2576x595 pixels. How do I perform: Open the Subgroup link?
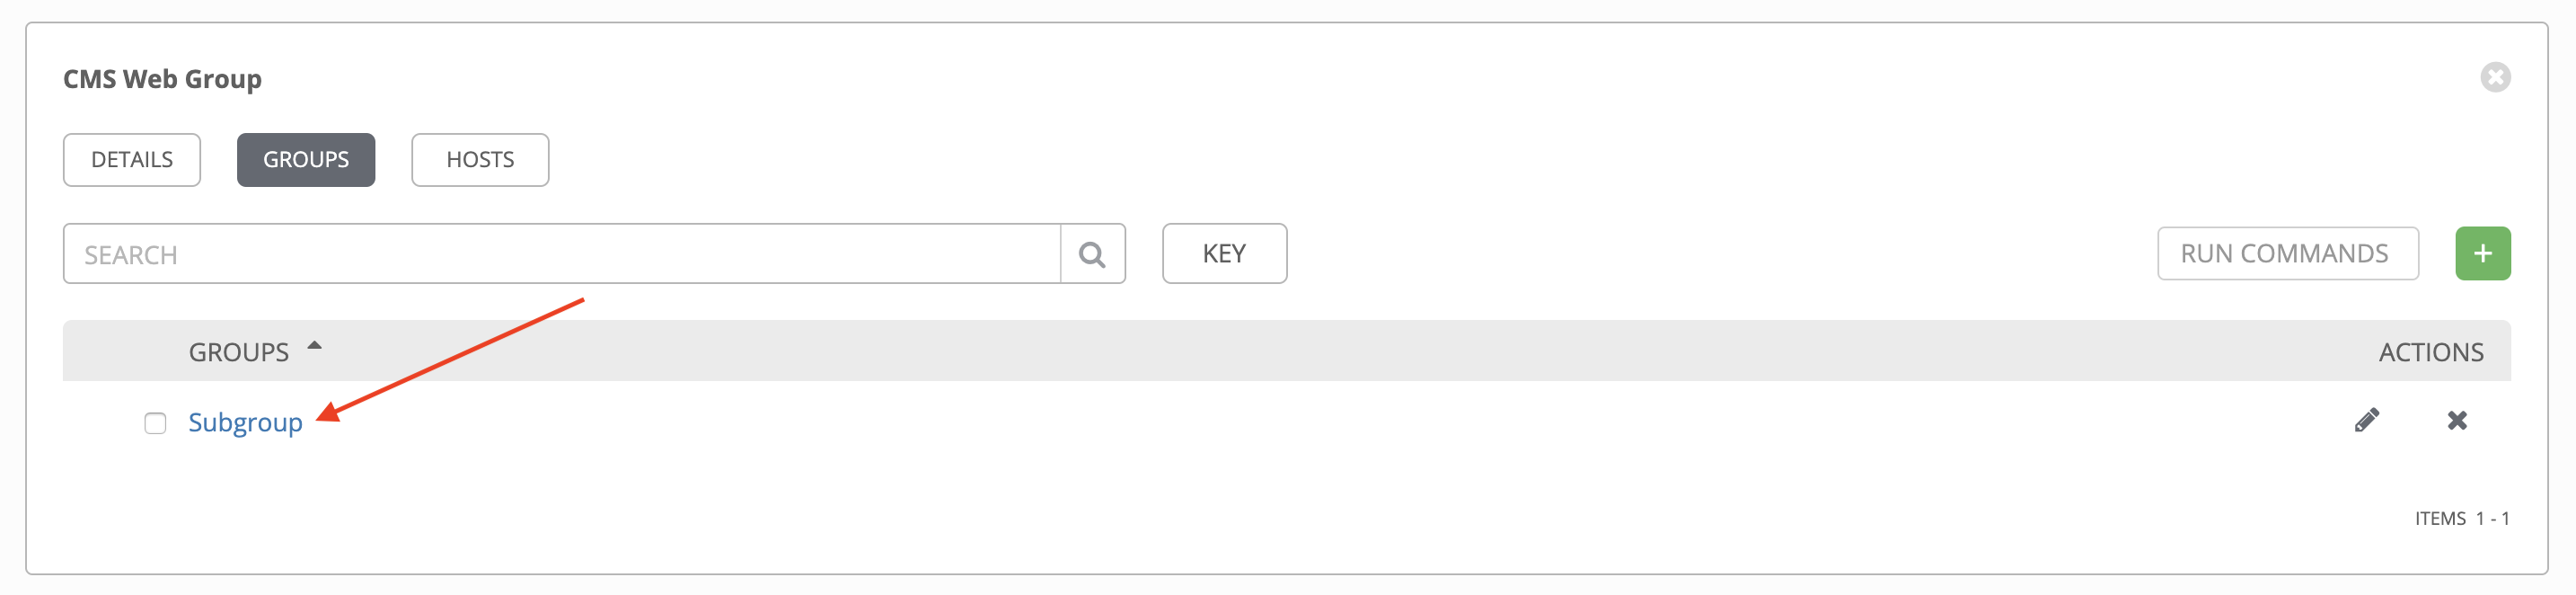tap(245, 423)
